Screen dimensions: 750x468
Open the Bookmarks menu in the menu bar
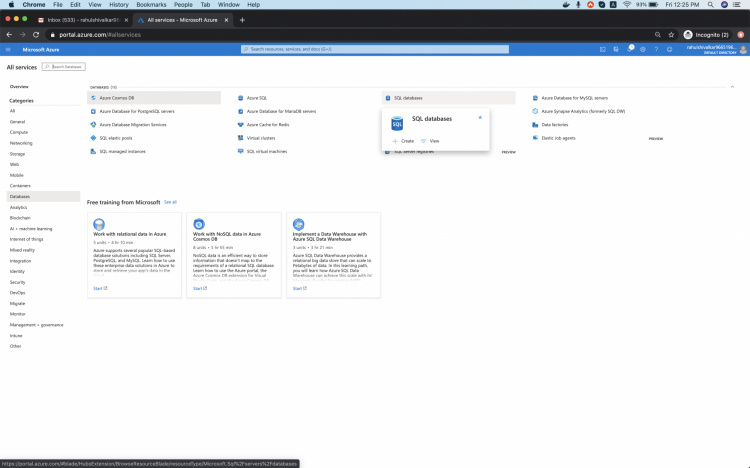coord(151,5)
